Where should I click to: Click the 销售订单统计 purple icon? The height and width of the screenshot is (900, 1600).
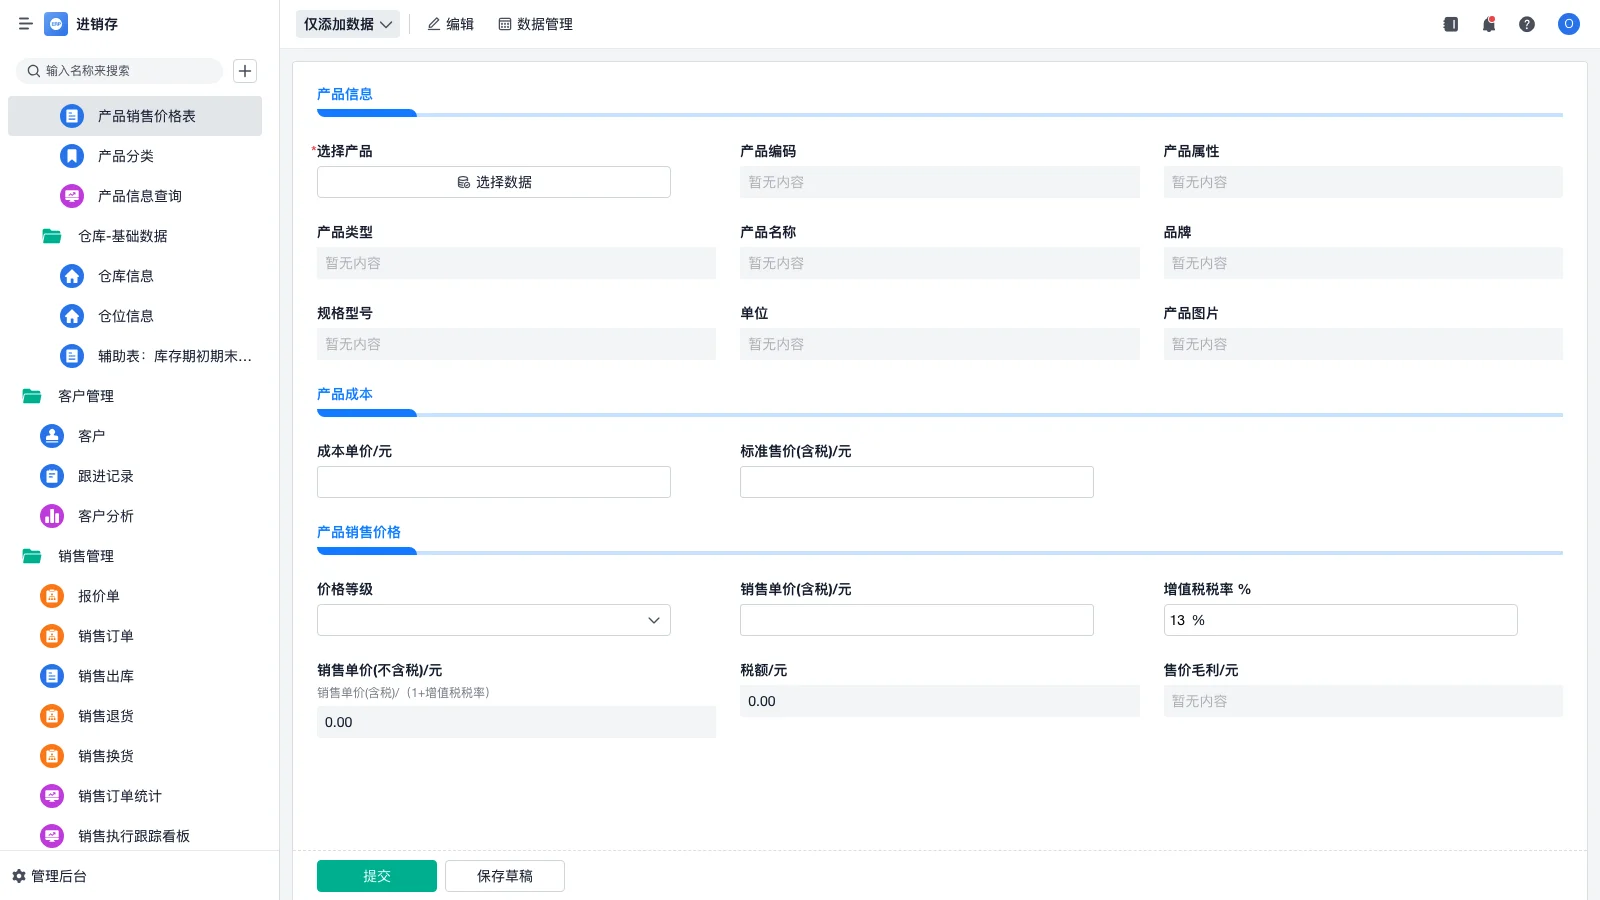[x=52, y=796]
